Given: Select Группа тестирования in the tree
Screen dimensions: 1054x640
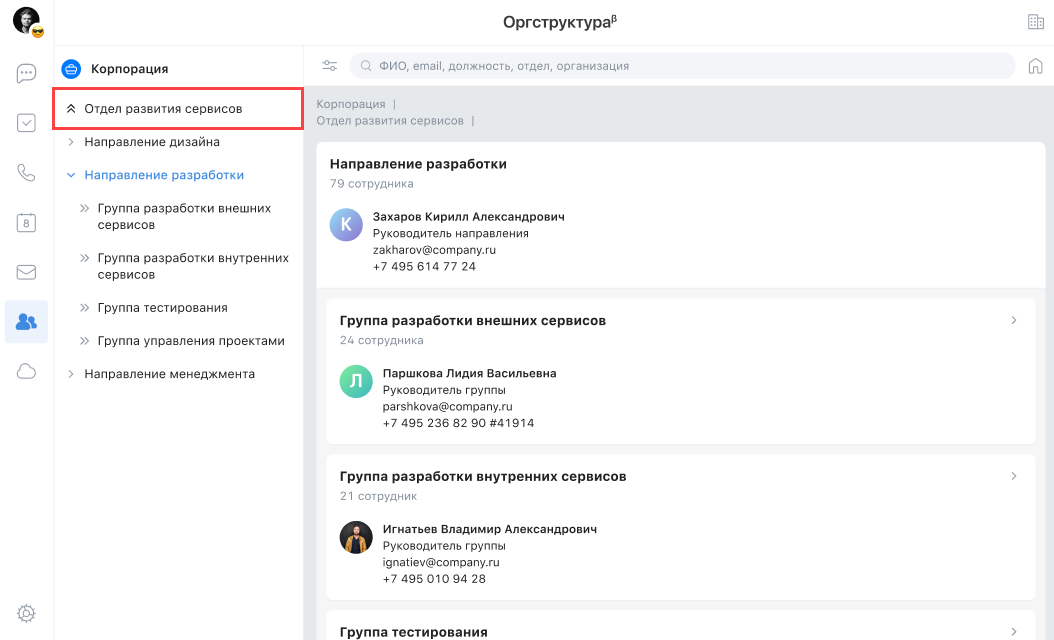Looking at the screenshot, I should coord(162,308).
